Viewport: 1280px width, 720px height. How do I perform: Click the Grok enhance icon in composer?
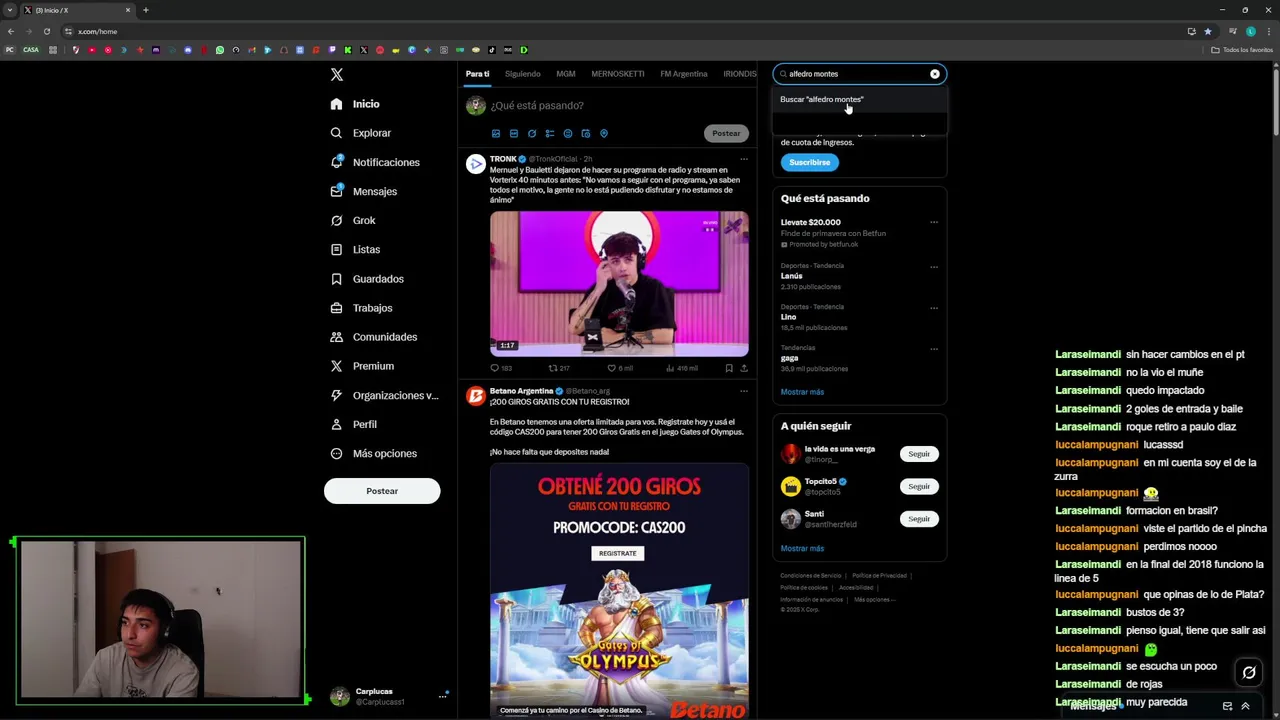[x=532, y=133]
